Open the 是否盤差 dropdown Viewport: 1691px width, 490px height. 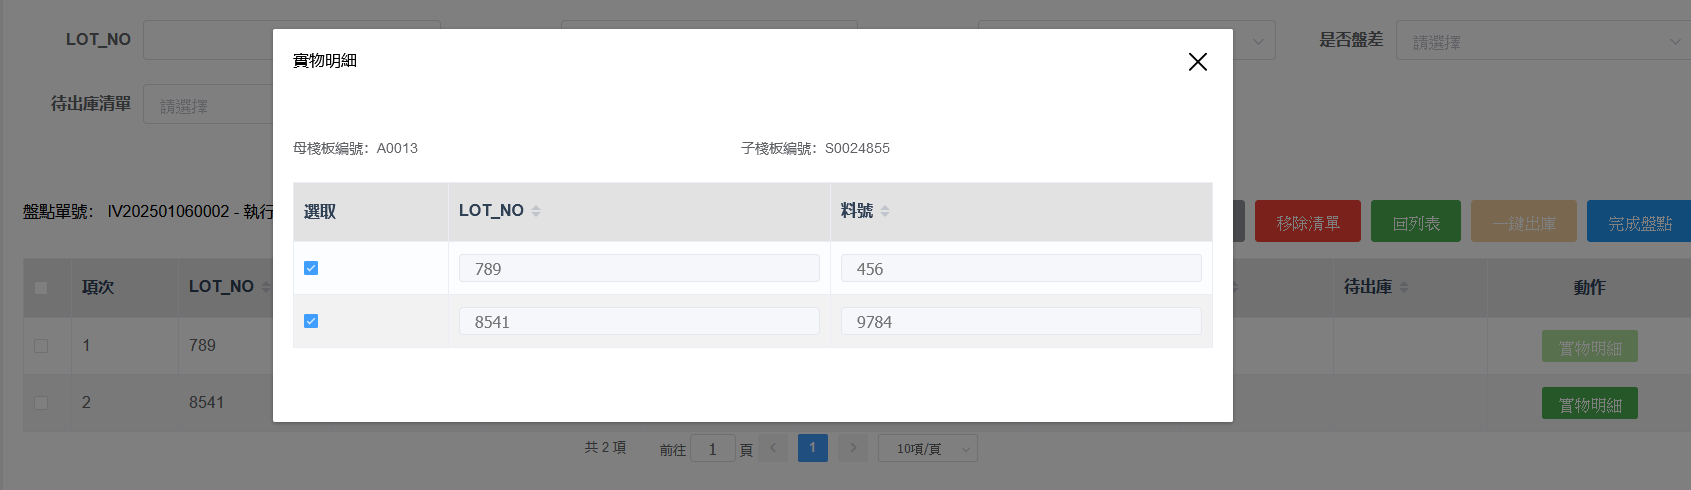tap(1543, 41)
